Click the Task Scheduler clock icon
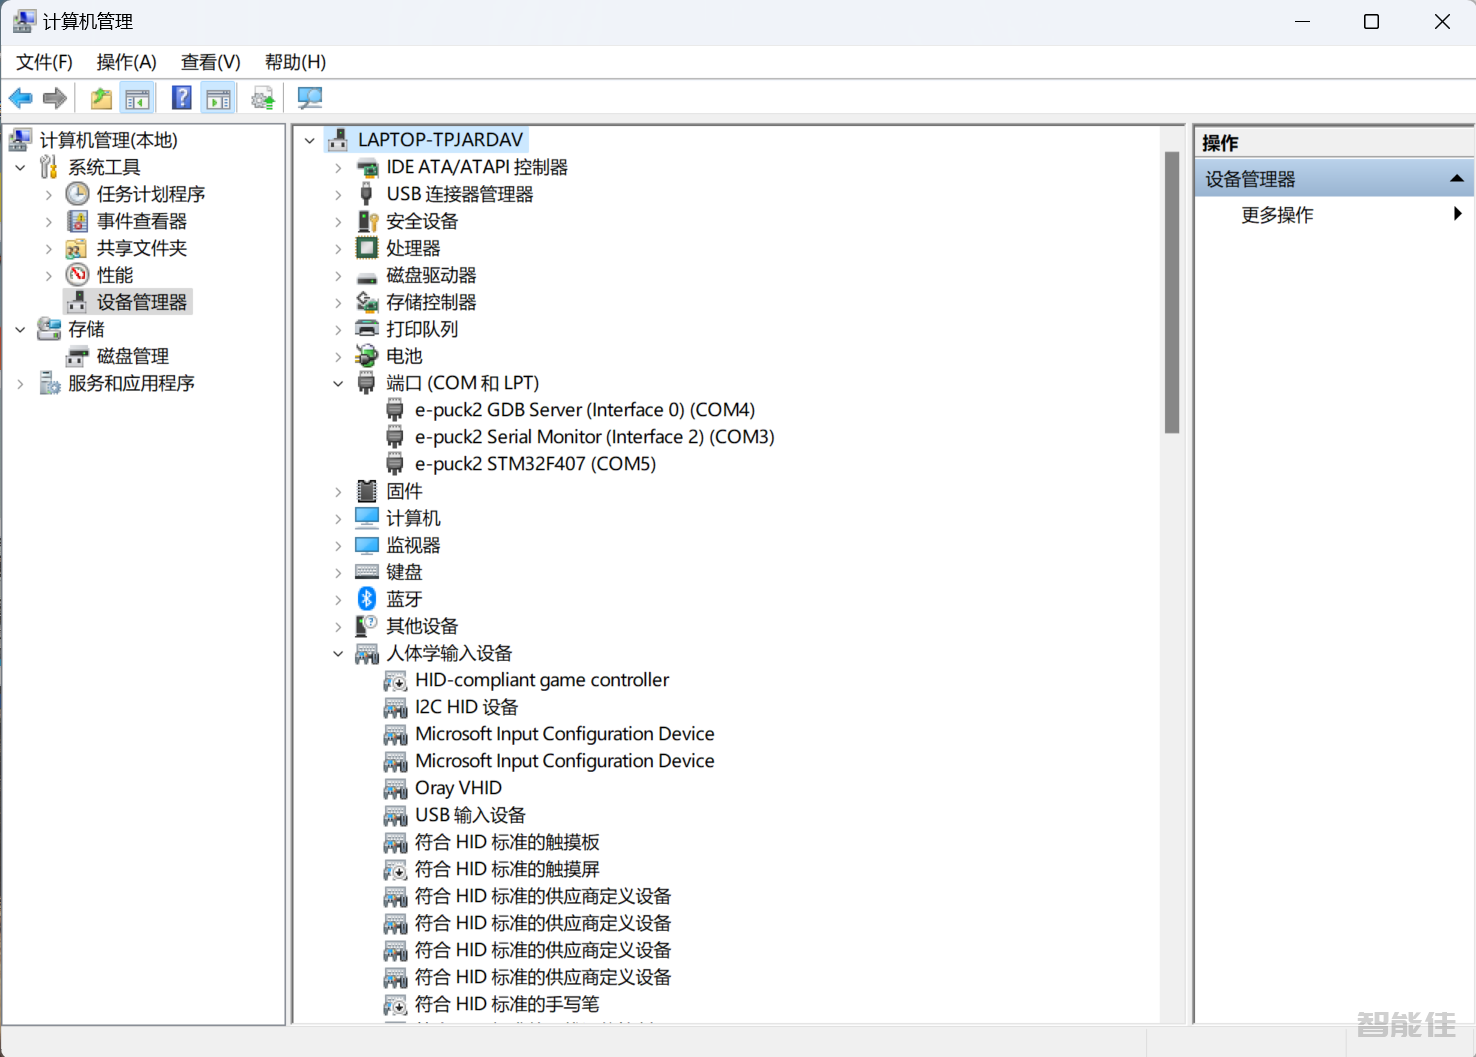The image size is (1476, 1057). coord(78,194)
